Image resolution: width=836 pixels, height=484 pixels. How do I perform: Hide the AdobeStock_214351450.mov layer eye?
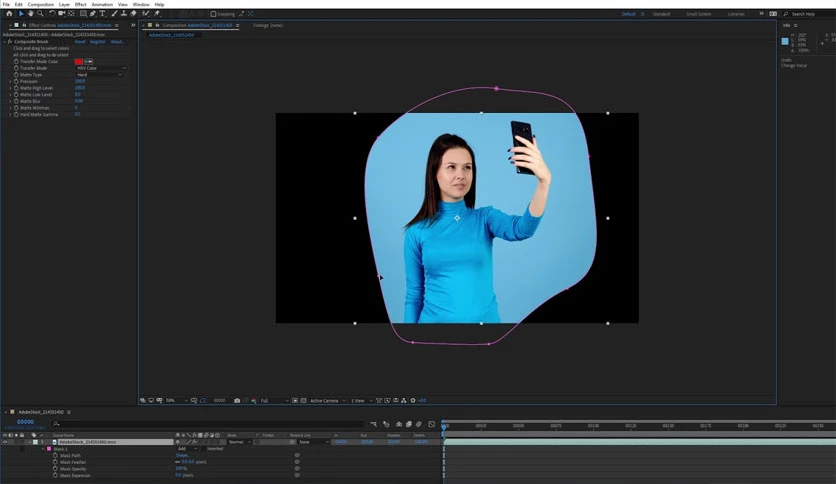[5, 442]
